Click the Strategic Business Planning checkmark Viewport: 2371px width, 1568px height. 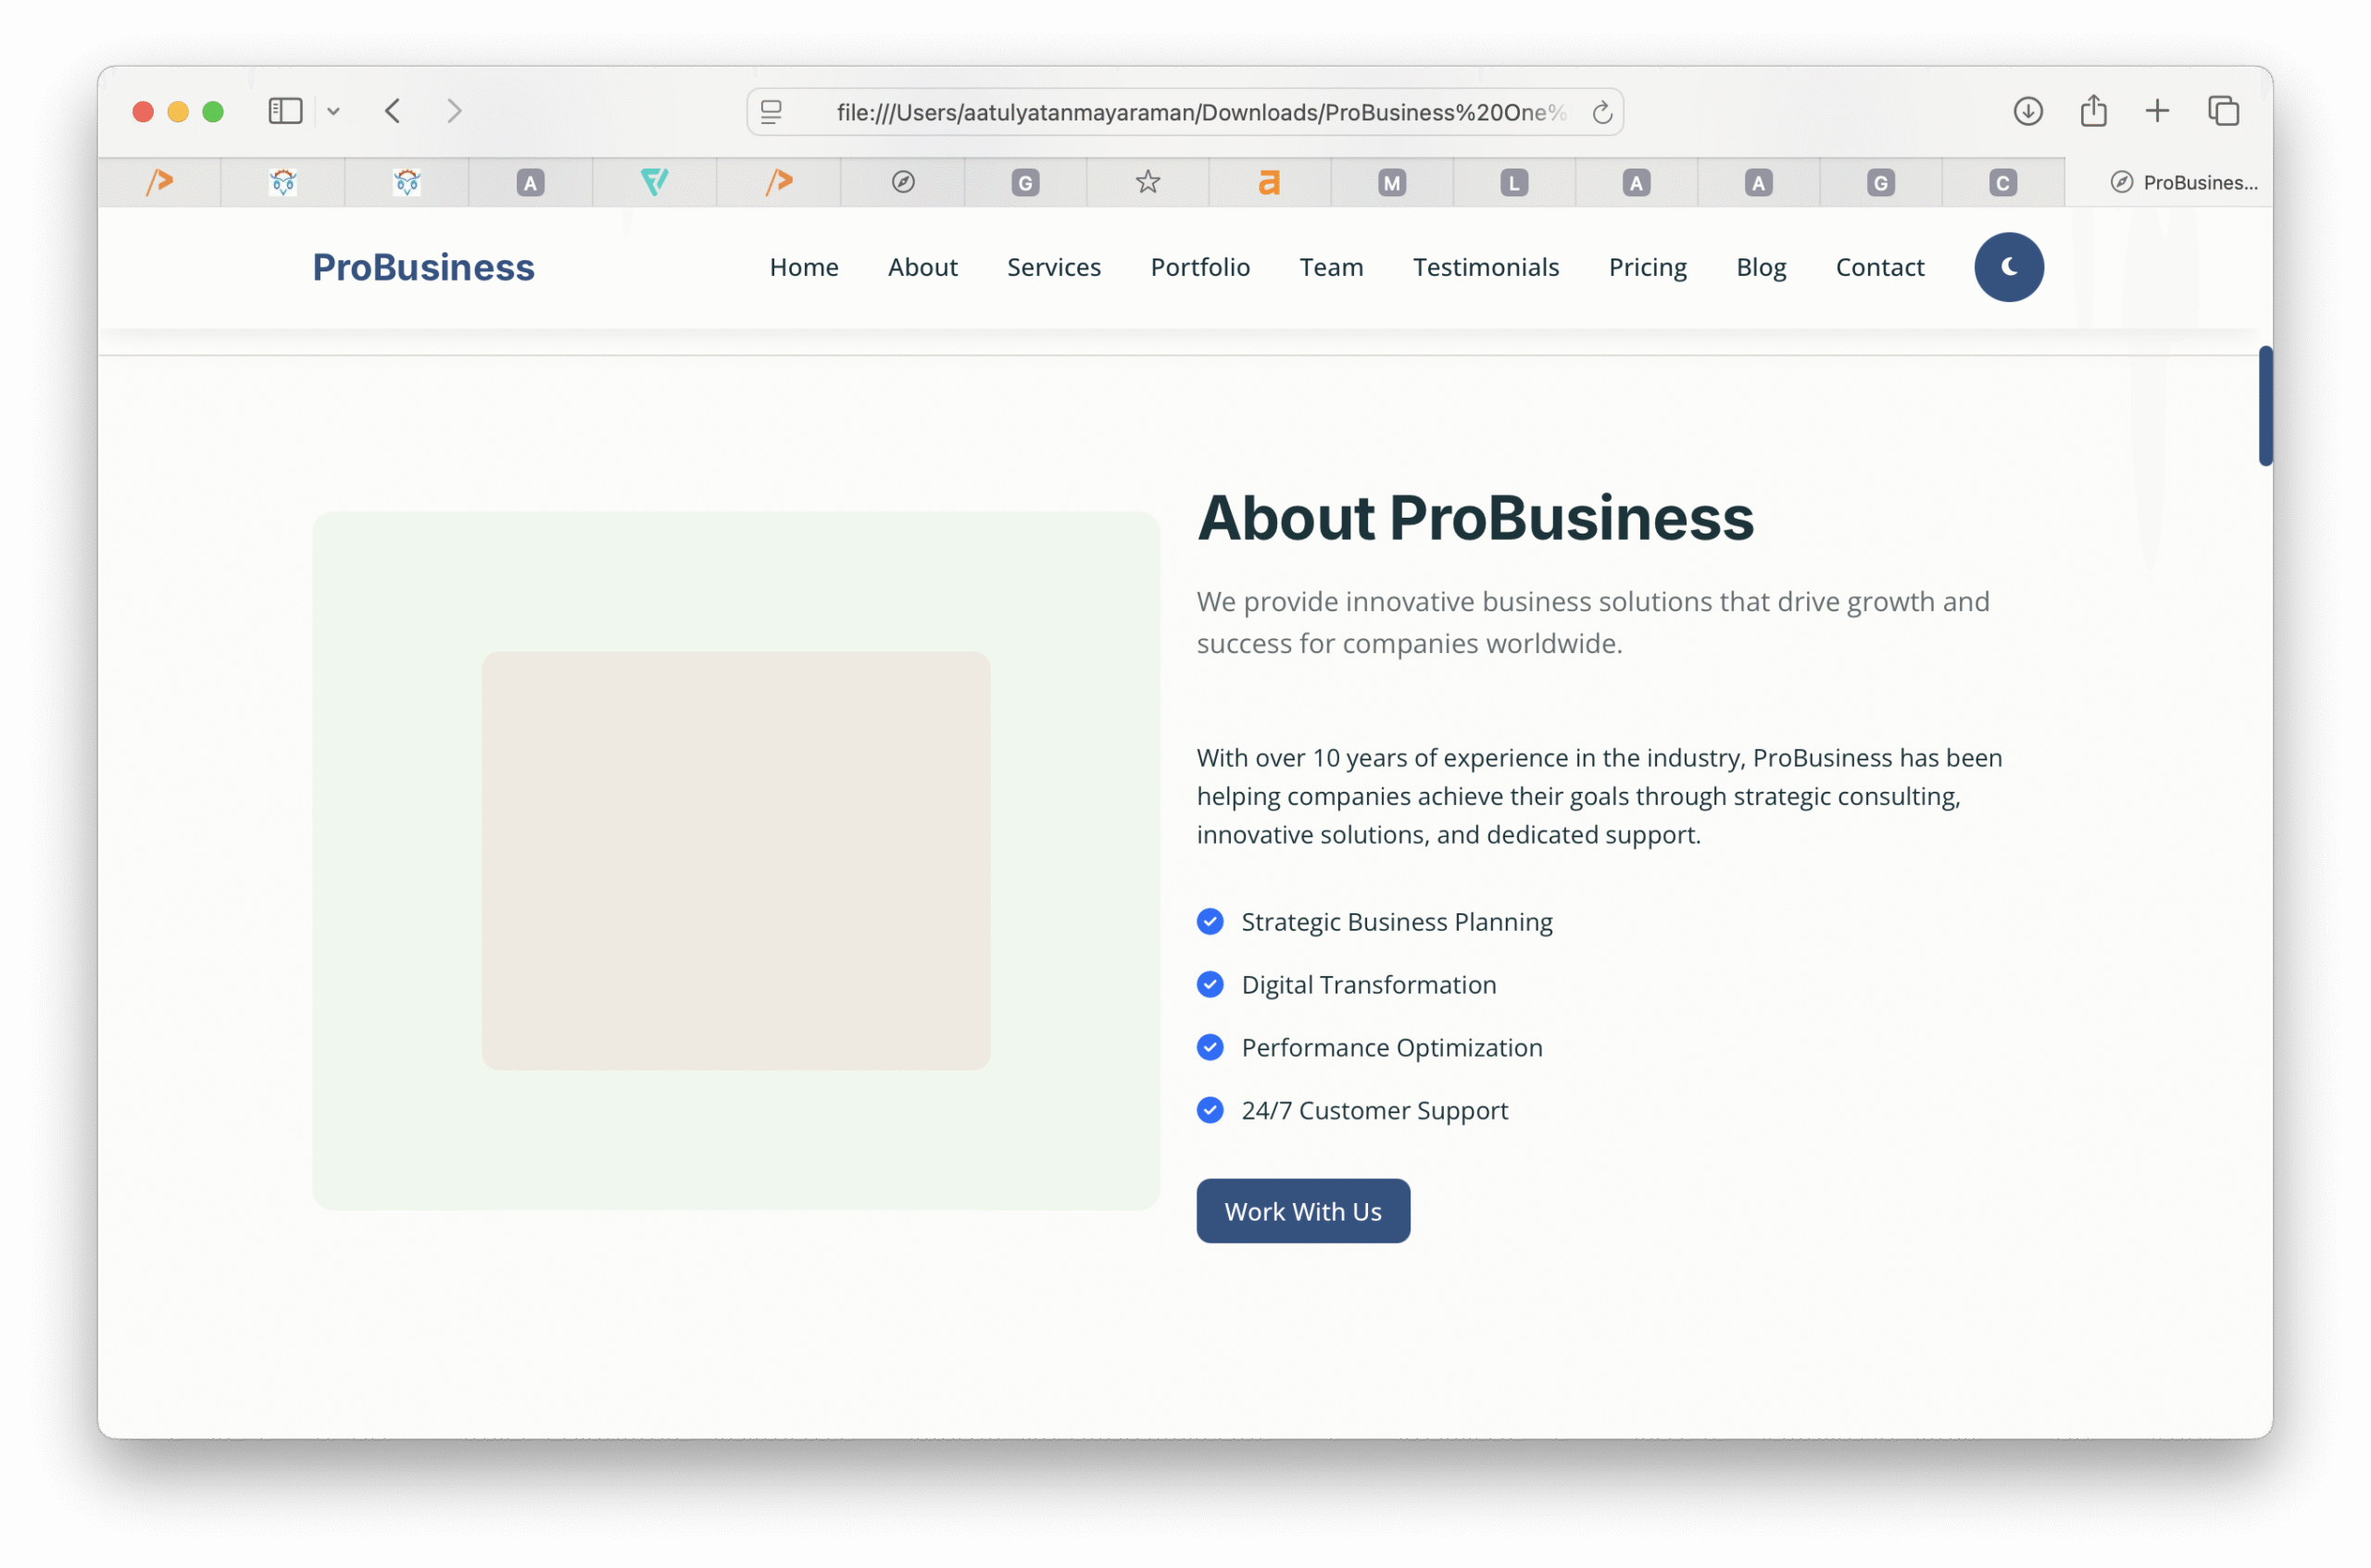point(1210,921)
